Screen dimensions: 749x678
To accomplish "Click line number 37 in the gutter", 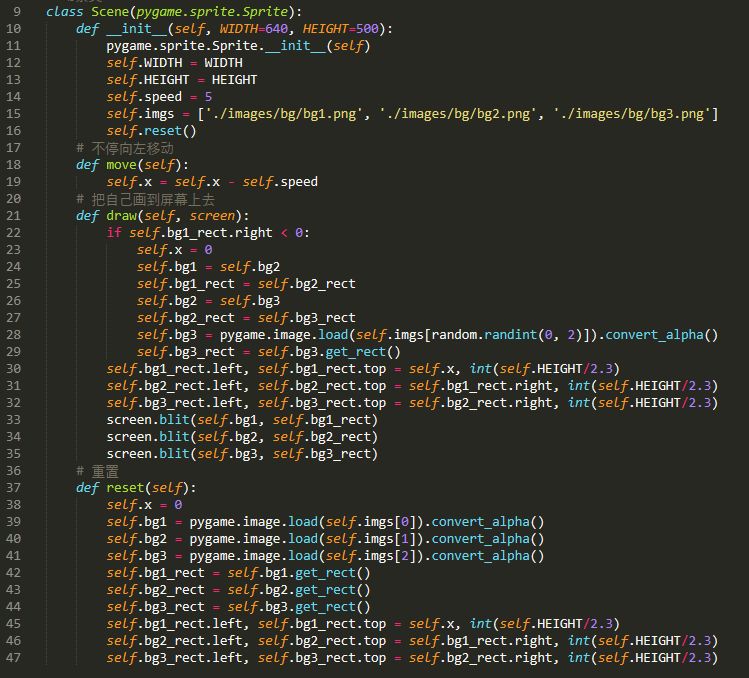I will click(x=13, y=488).
